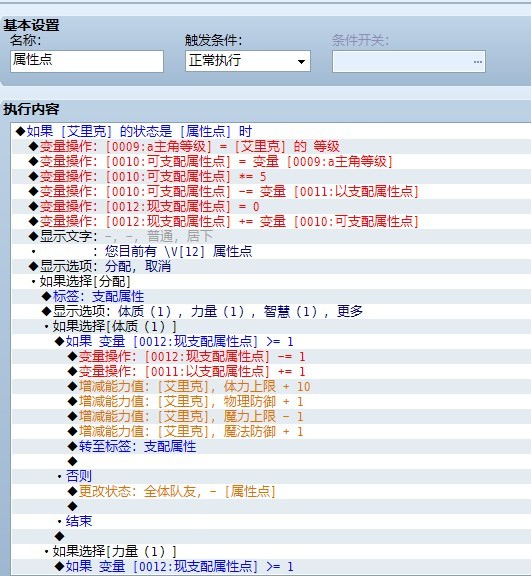Select text line 您目前有 \V[12] 属性点
Viewport: 531px width, 576px height.
click(x=271, y=251)
